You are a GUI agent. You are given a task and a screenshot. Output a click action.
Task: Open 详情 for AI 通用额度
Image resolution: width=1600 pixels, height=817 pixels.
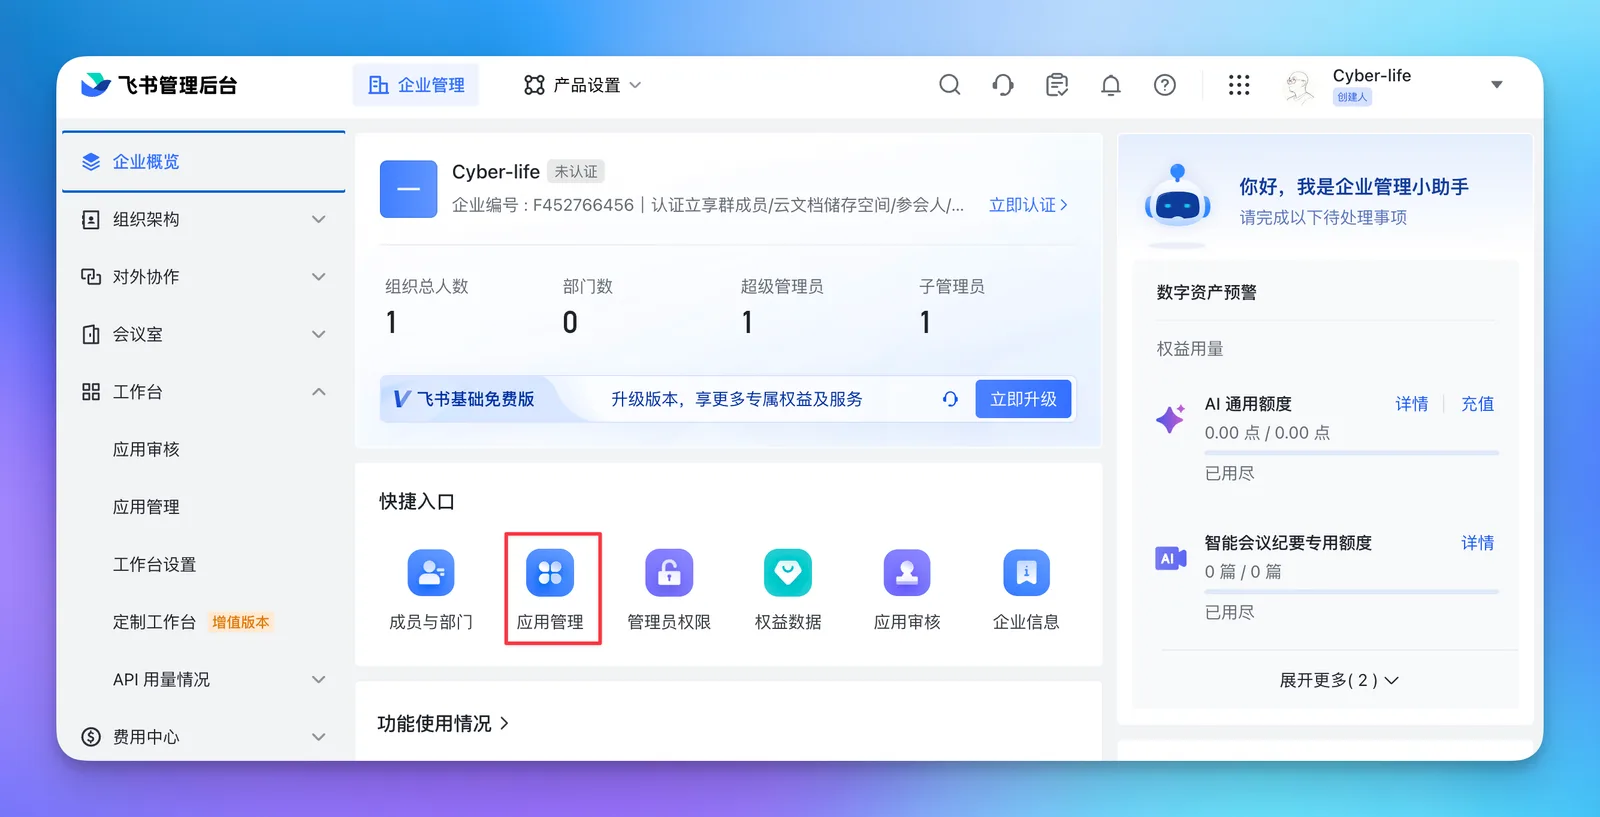point(1412,404)
